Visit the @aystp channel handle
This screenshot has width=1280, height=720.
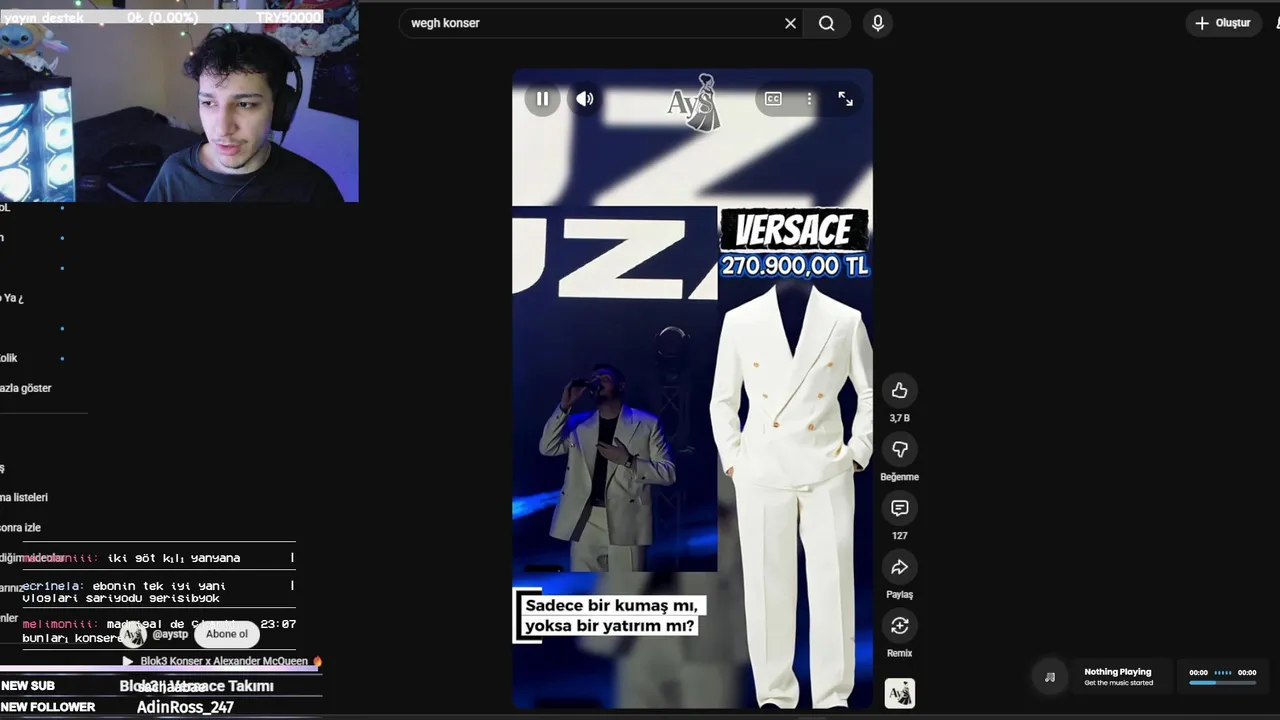coord(170,634)
